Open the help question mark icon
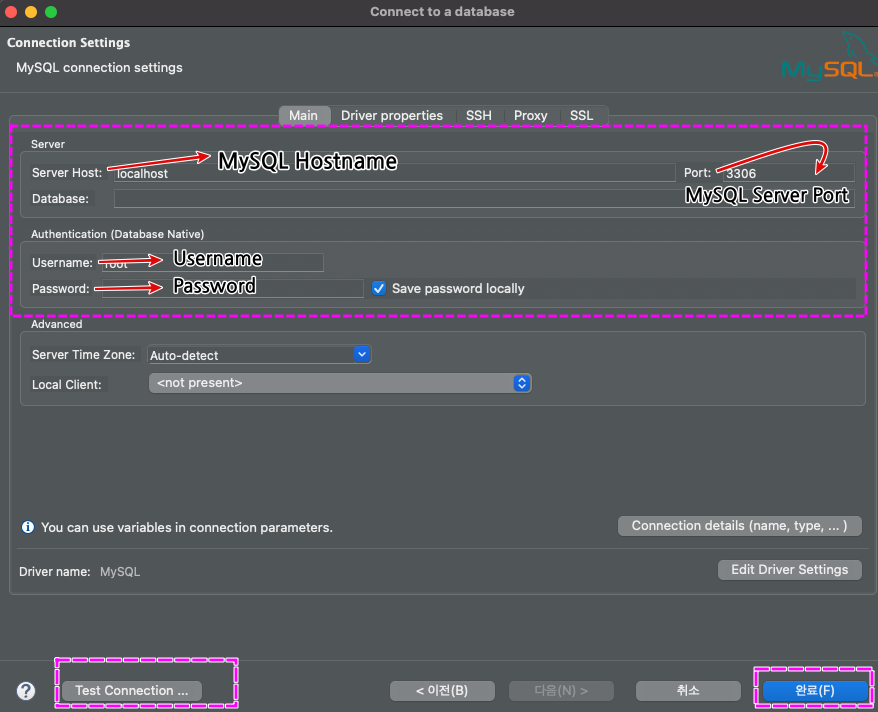The height and width of the screenshot is (712, 878). coord(26,691)
